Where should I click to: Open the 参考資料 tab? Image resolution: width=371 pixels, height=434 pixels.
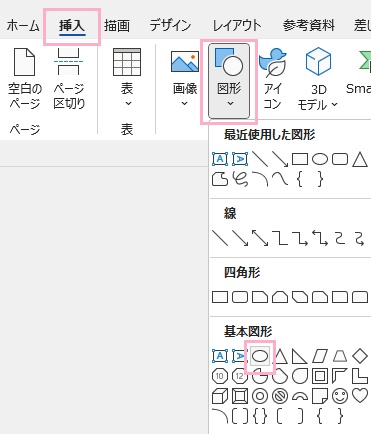(309, 26)
